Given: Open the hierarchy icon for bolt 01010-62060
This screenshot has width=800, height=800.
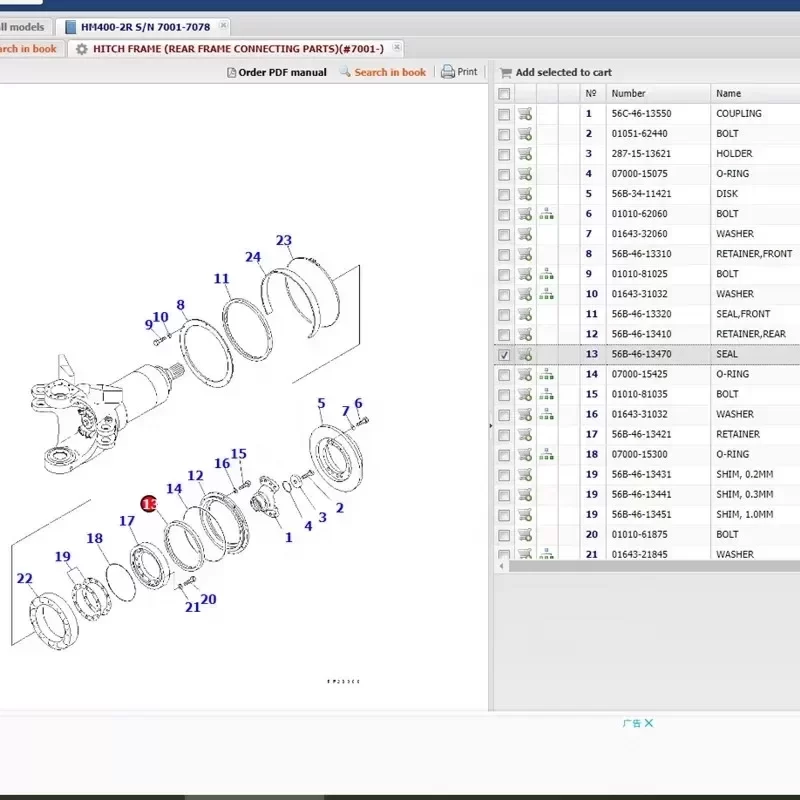Looking at the screenshot, I should [x=546, y=214].
